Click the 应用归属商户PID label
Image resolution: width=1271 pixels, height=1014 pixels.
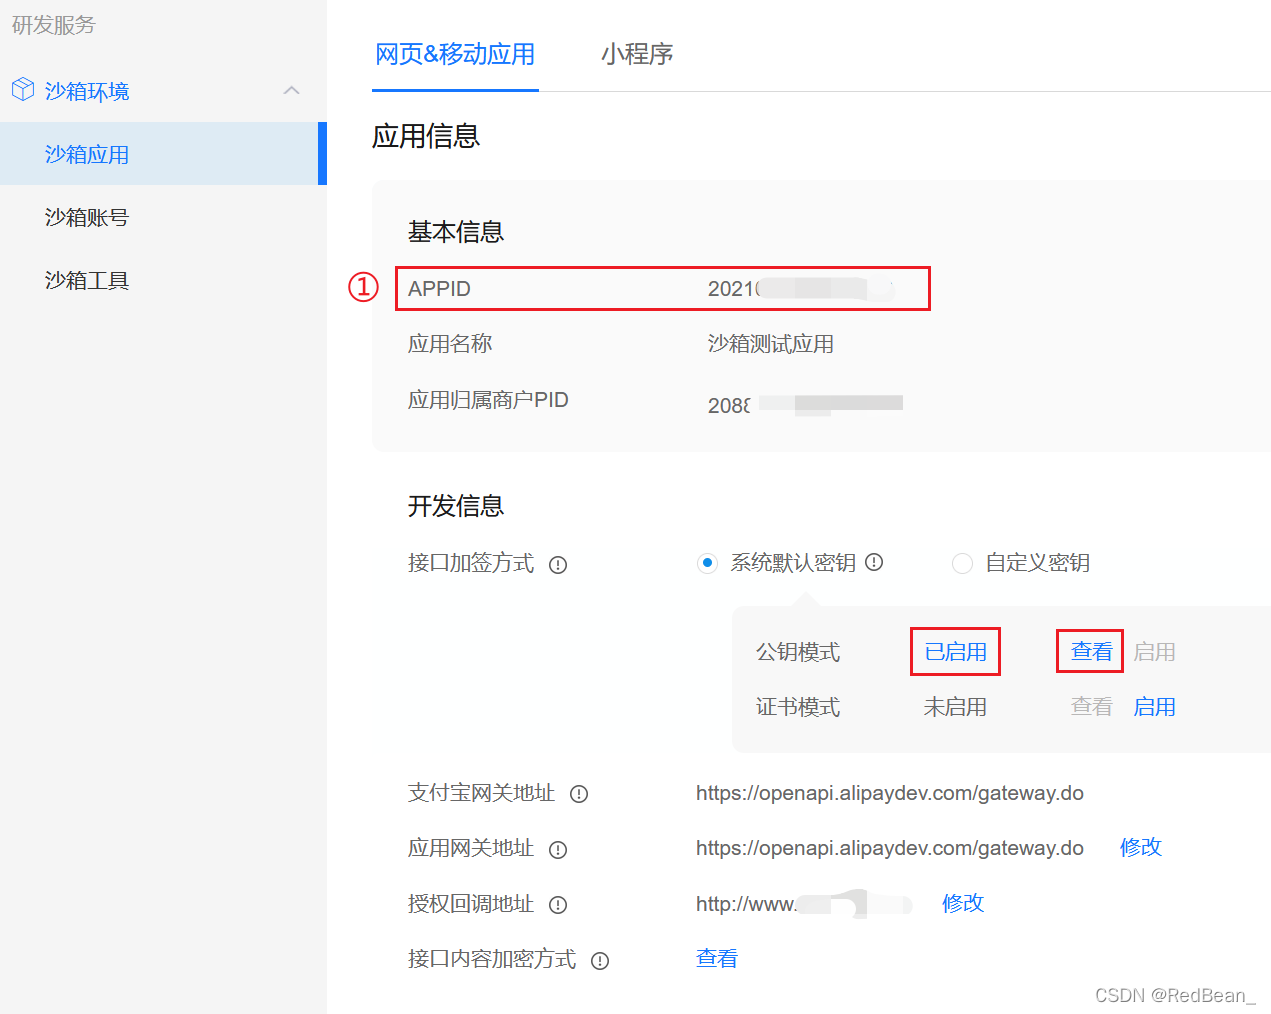(x=488, y=400)
